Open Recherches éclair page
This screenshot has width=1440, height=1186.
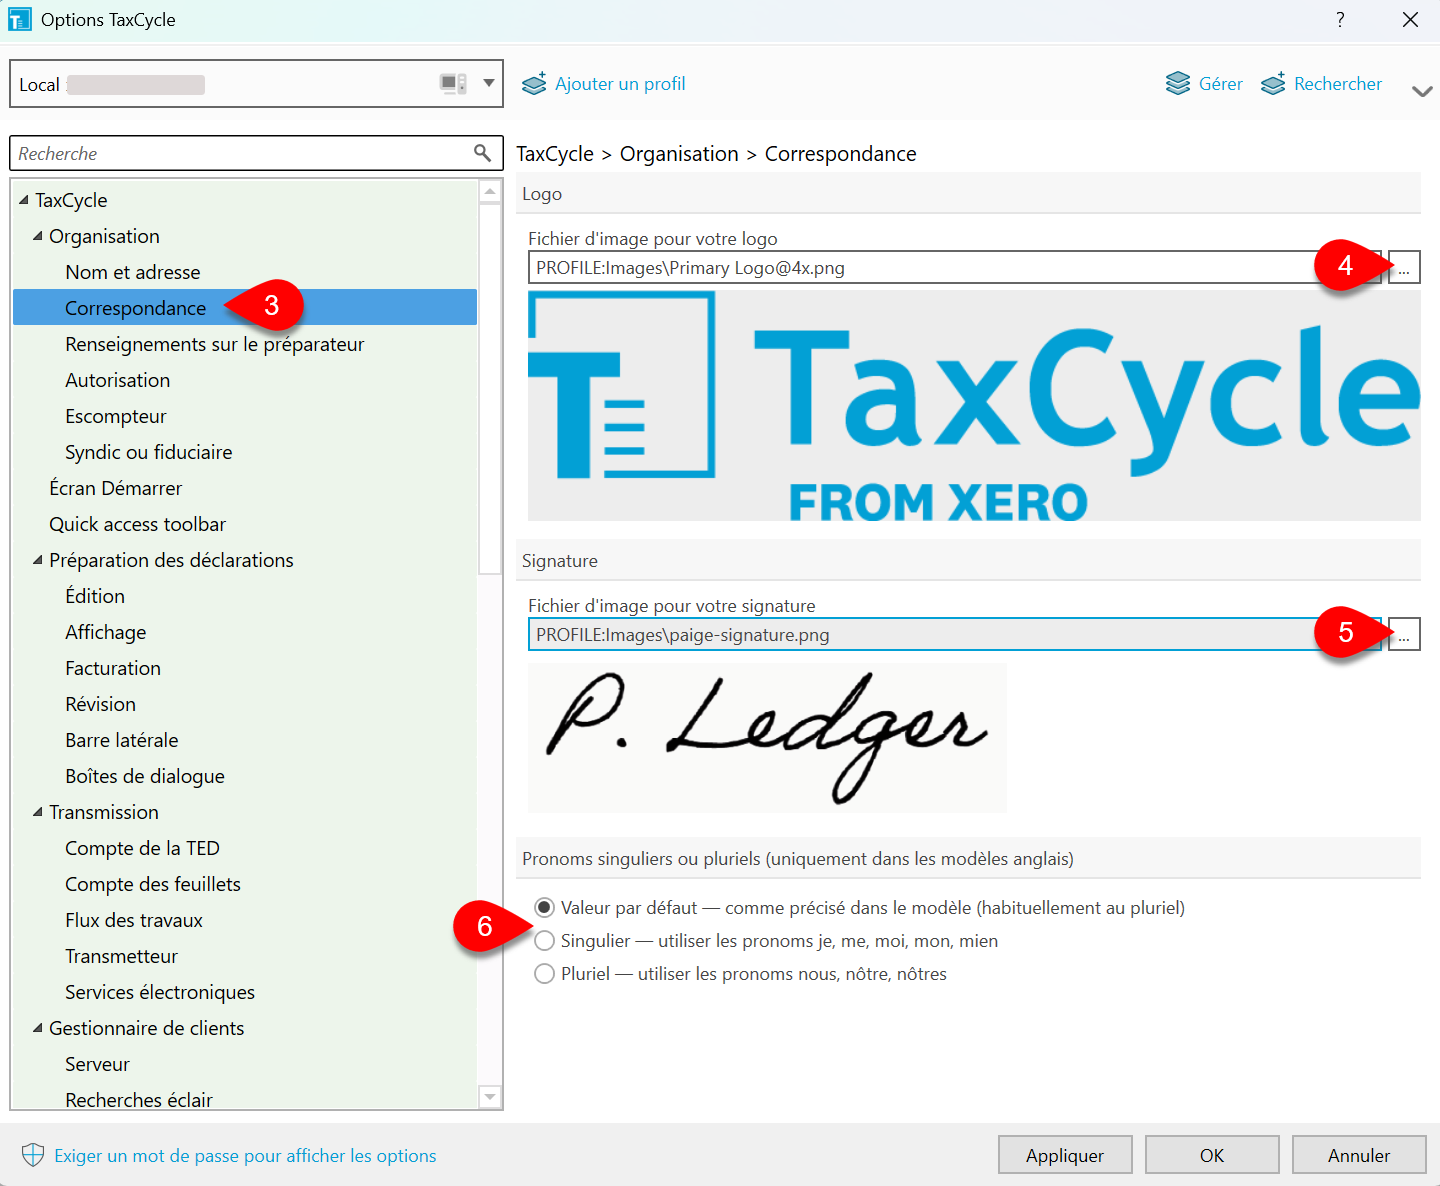pyautogui.click(x=139, y=1099)
